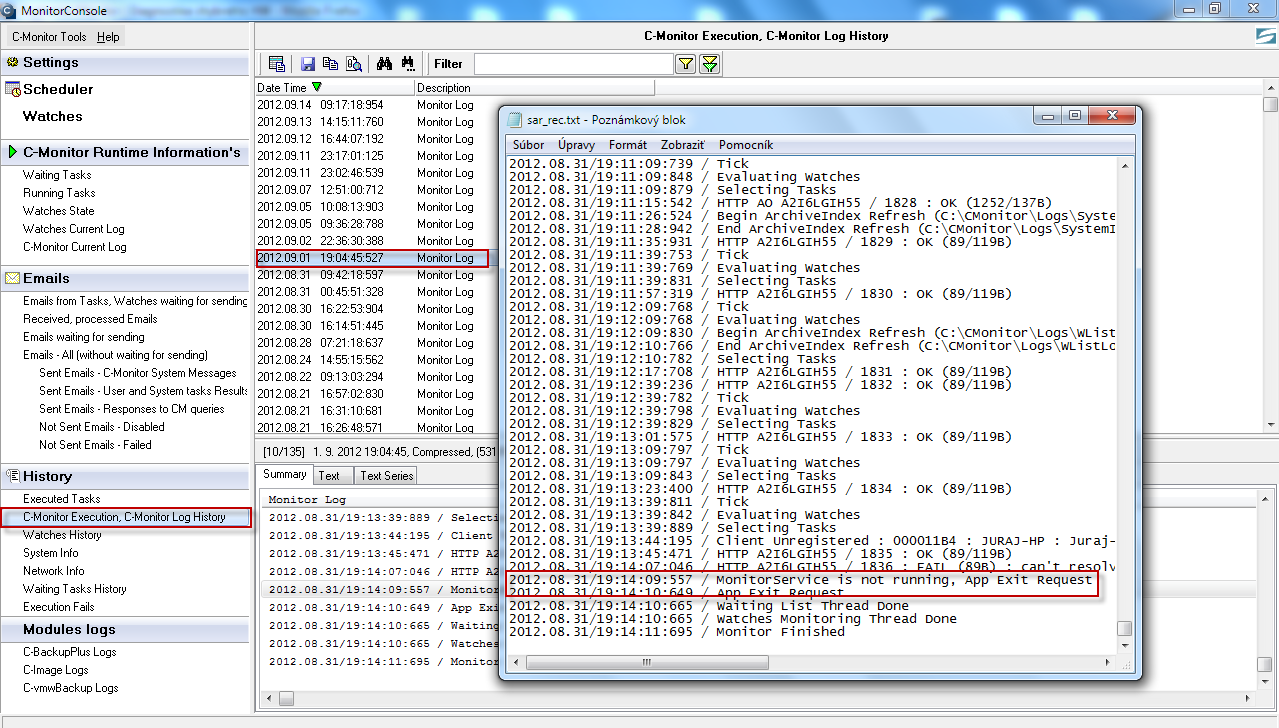The image size is (1279, 728).
Task: Open Watches History item
Action: tap(62, 535)
